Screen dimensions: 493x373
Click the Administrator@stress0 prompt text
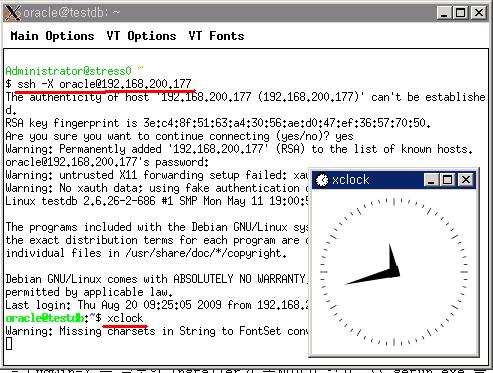tap(68, 71)
